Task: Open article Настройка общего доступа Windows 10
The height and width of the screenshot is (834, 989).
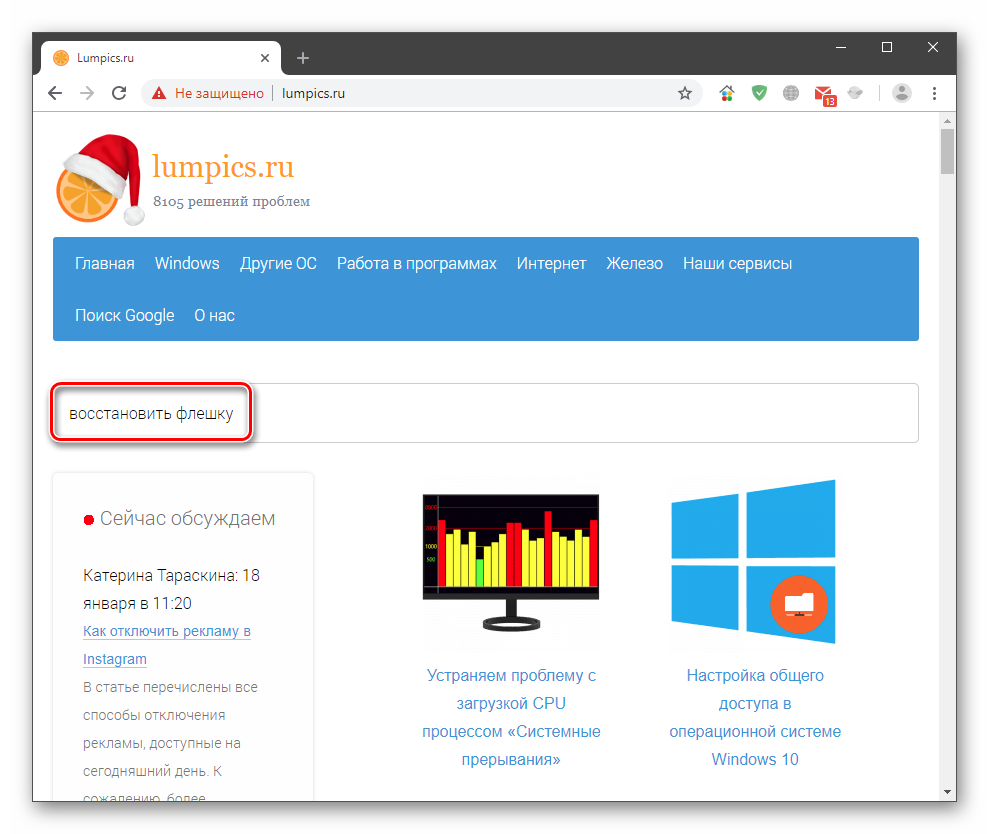Action: [x=755, y=717]
